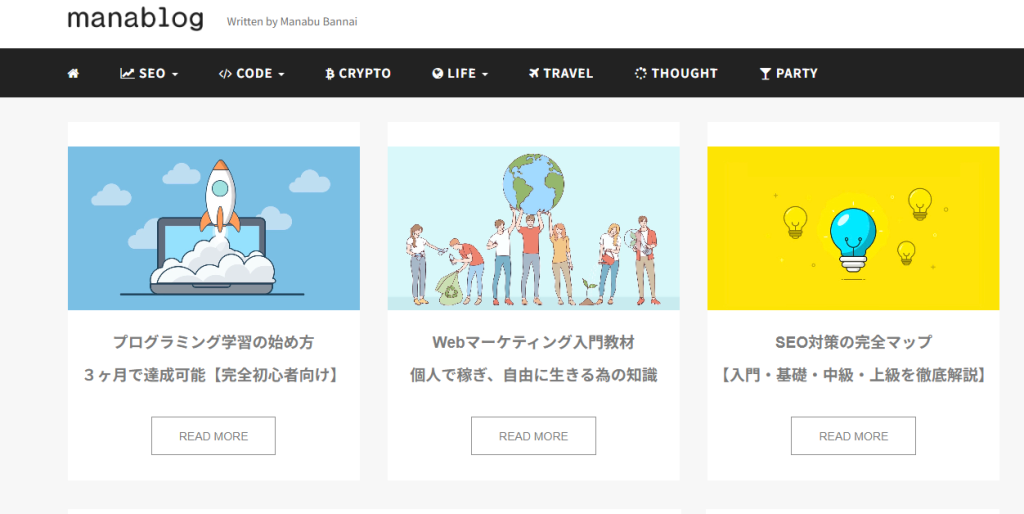
Task: Click READ MORE under programming article
Action: coord(213,436)
